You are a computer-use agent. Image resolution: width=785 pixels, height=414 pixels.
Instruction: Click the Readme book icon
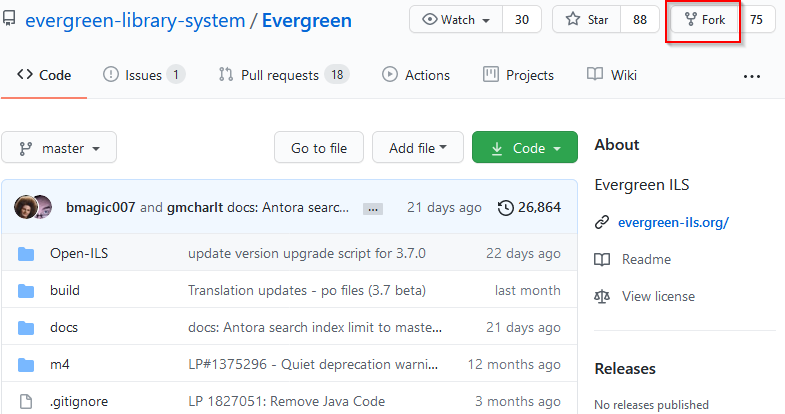click(602, 259)
